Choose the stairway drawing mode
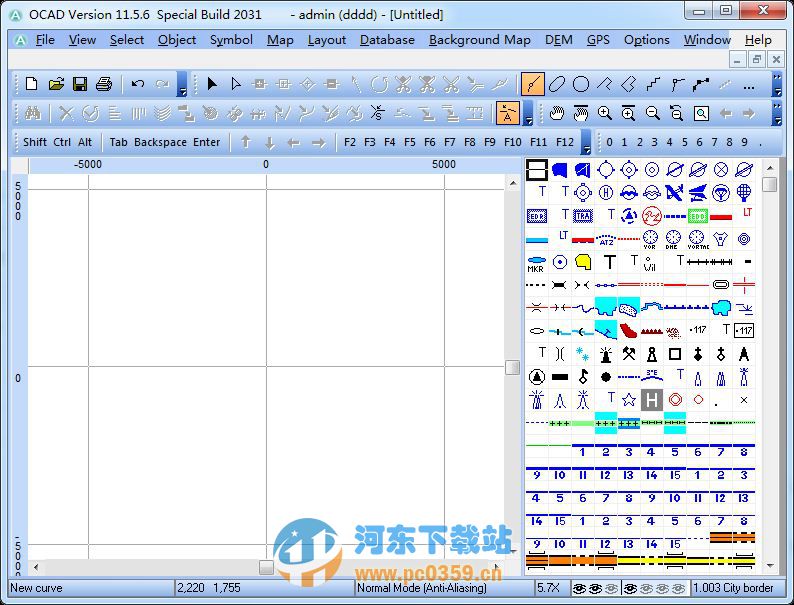This screenshot has width=794, height=605. point(653,84)
